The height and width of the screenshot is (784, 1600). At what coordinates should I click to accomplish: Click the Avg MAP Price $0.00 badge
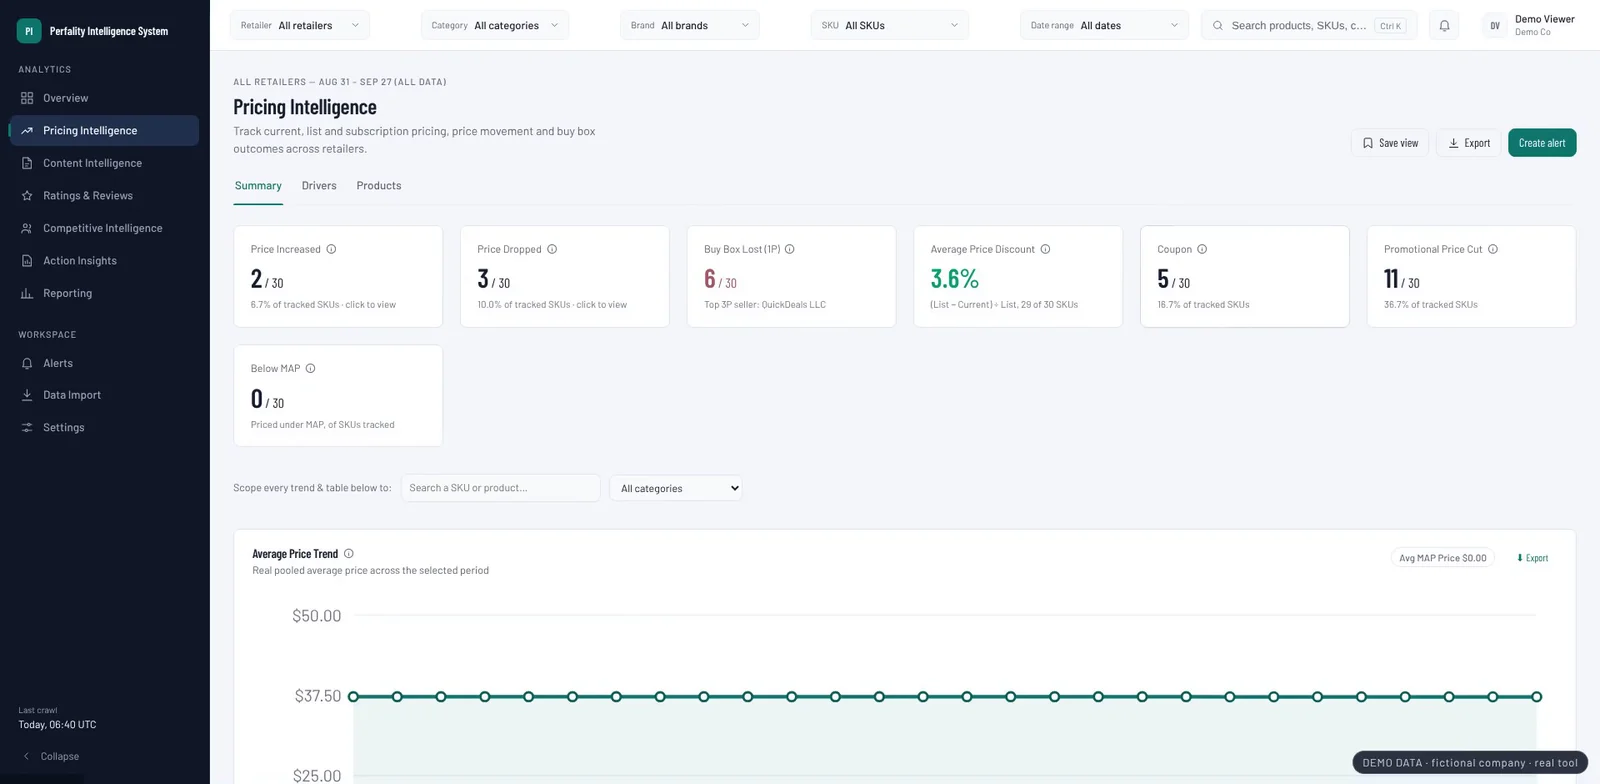point(1443,558)
